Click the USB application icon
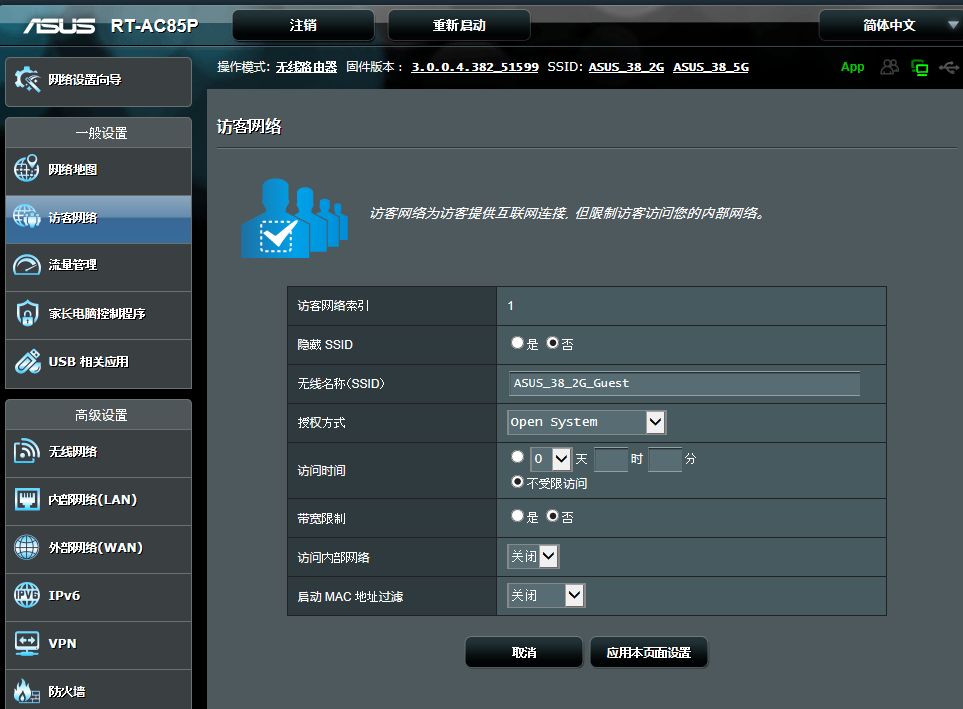Viewport: 963px width, 709px height. pyautogui.click(x=27, y=361)
